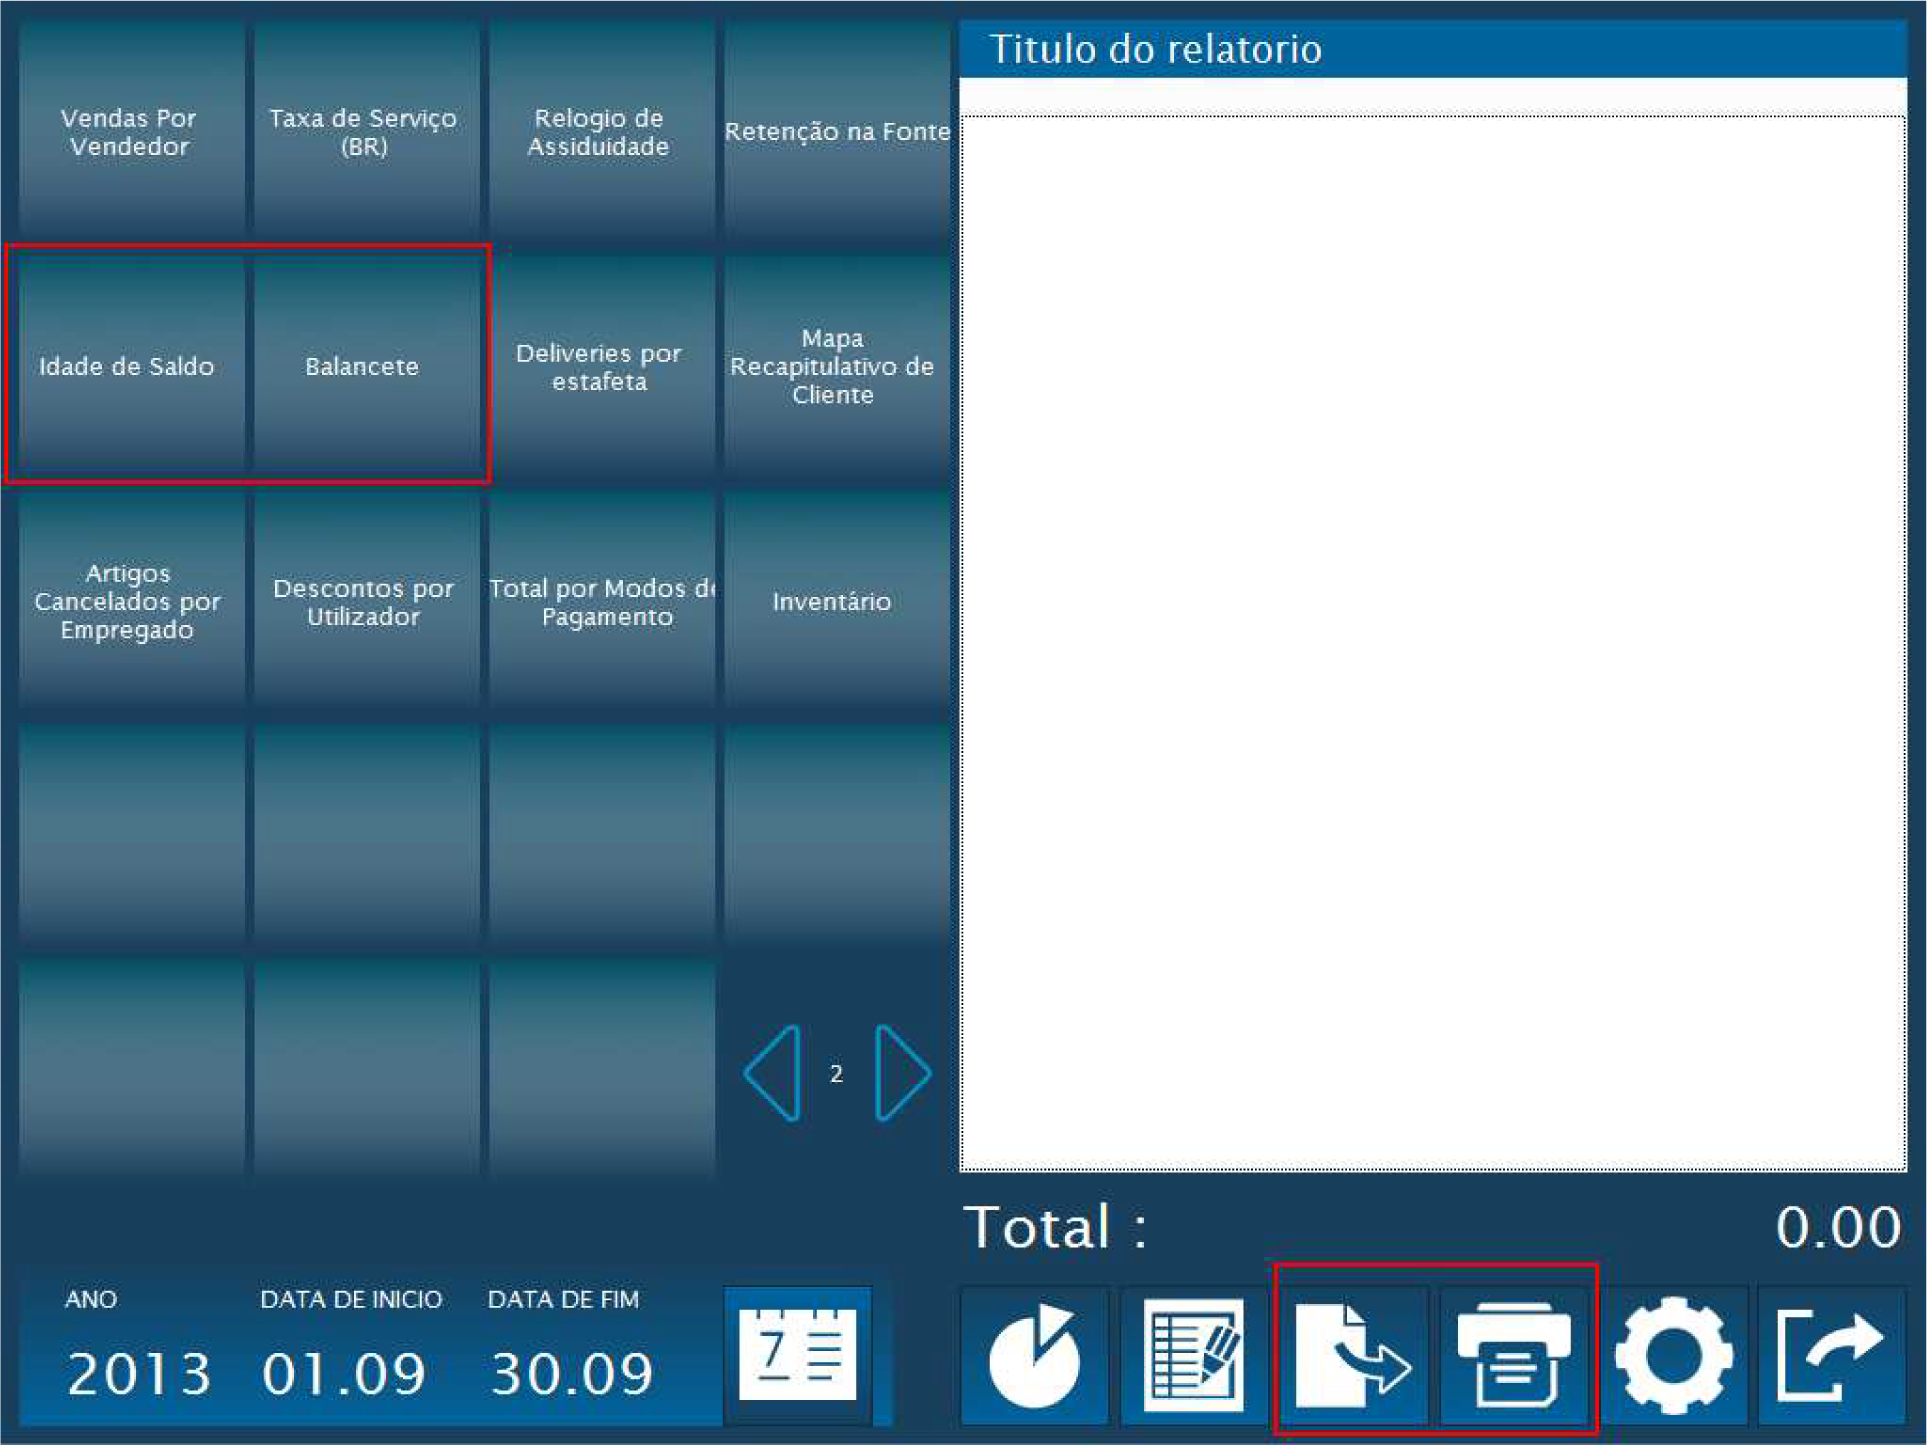Viewport: 1927px width, 1446px height.
Task: Click the DATA DE INICIO 01.09 field
Action: [x=345, y=1371]
